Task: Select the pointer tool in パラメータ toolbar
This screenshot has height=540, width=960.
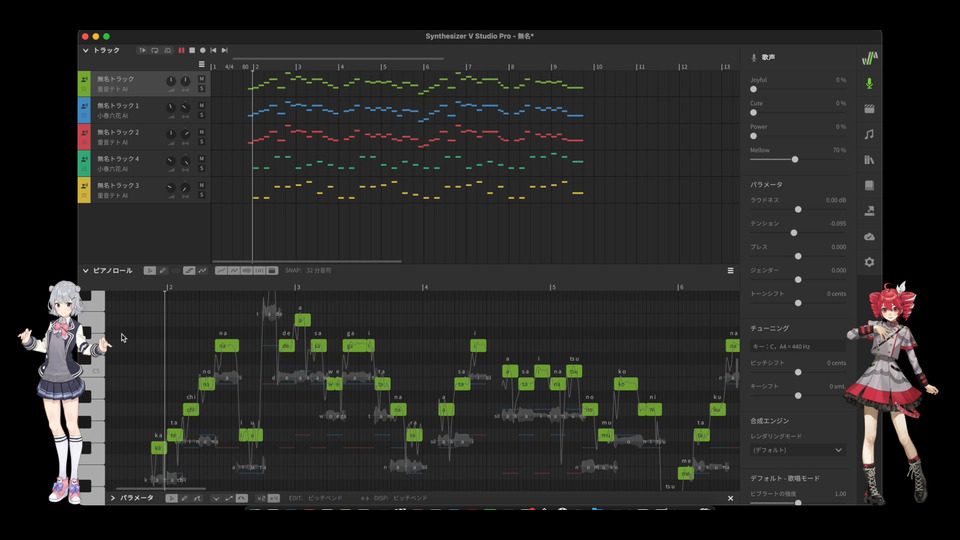Action: click(x=171, y=498)
